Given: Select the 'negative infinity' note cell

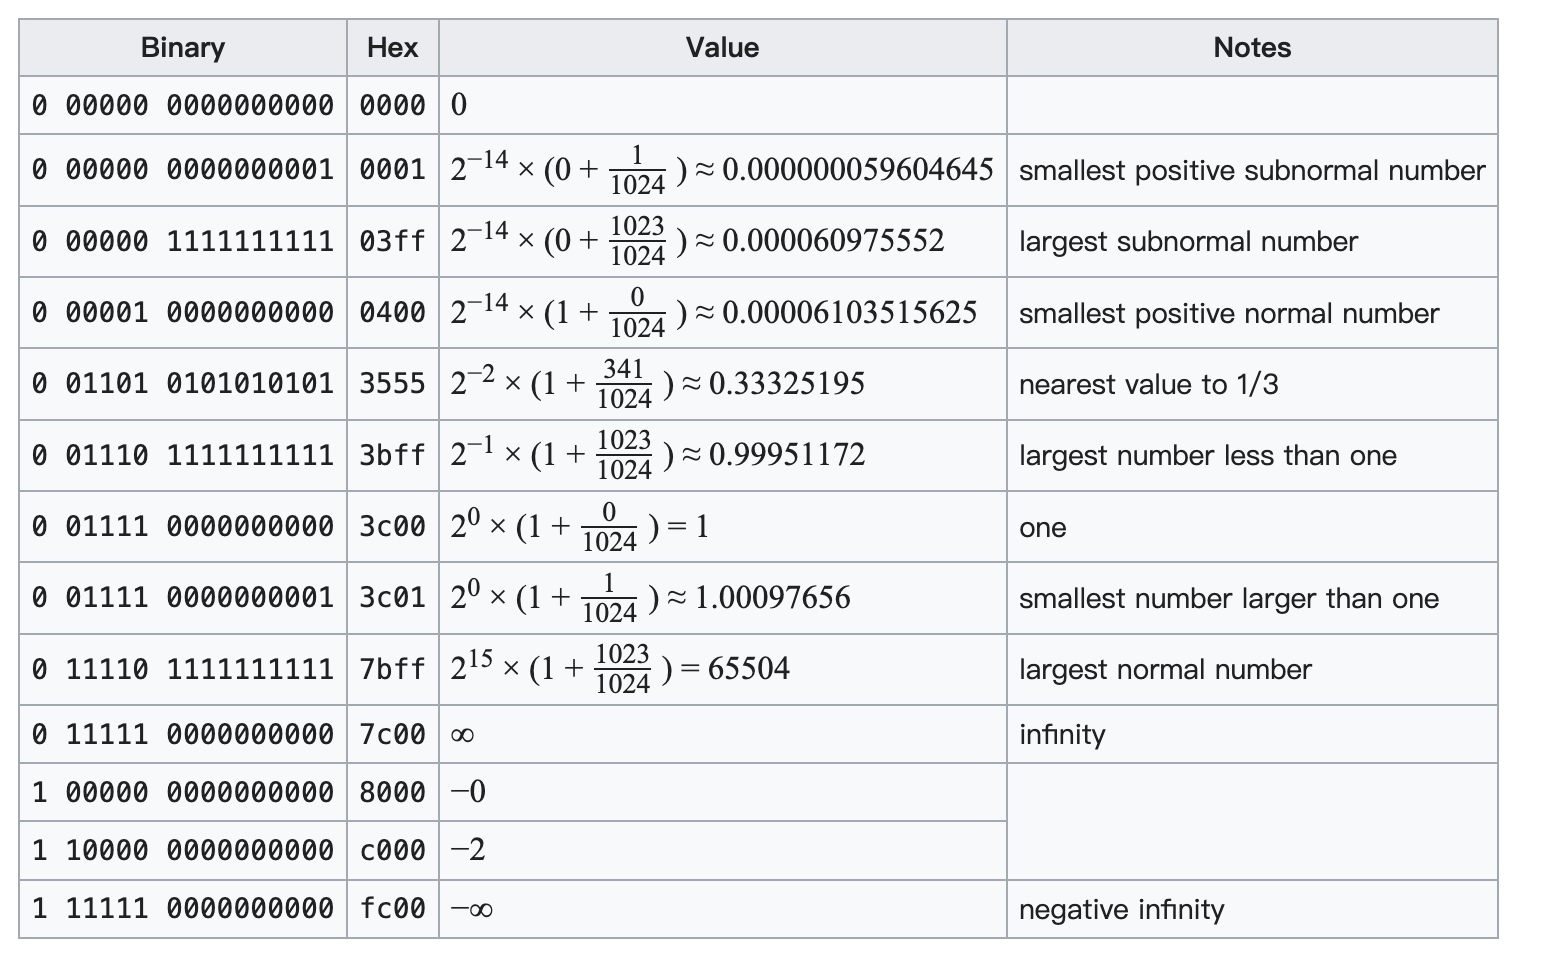Looking at the screenshot, I should (1252, 909).
